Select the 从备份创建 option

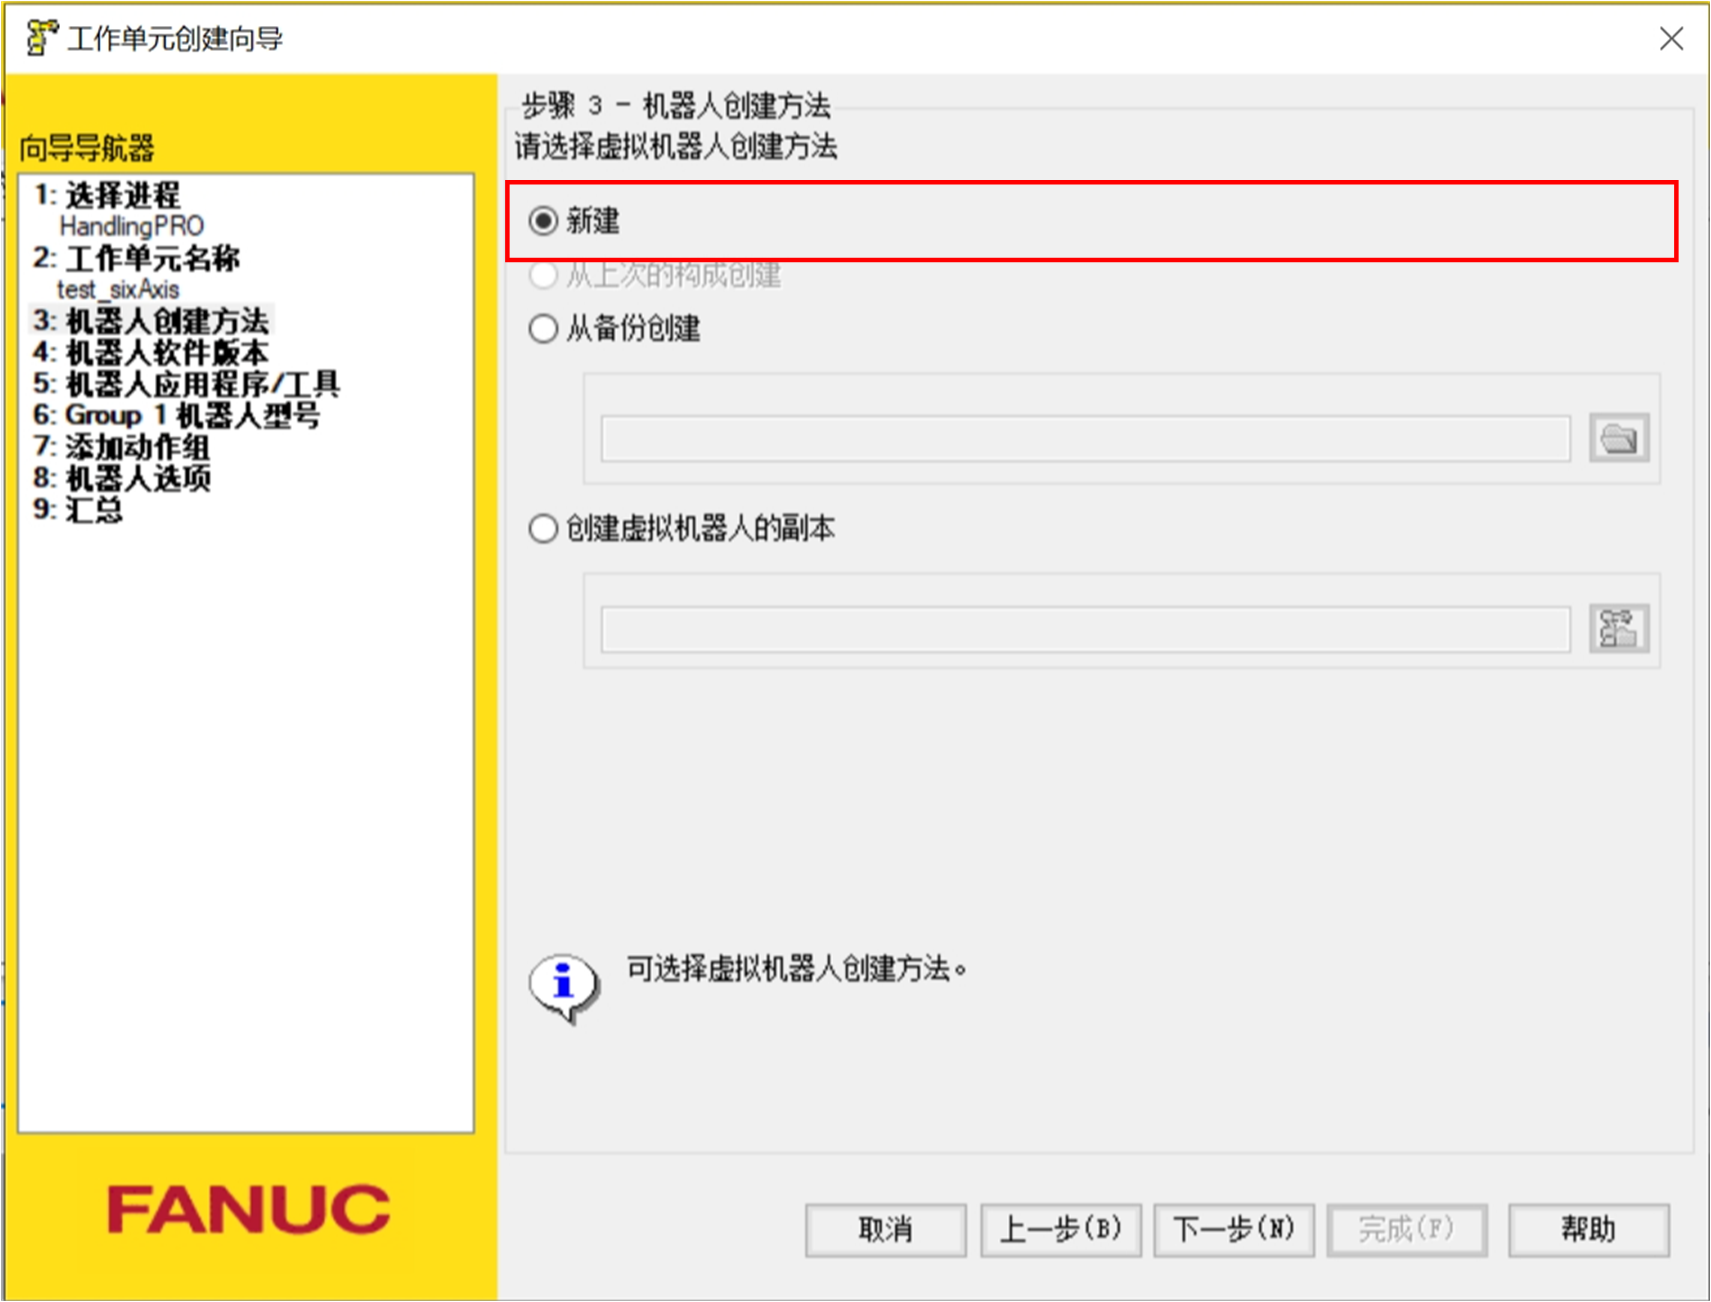(542, 328)
